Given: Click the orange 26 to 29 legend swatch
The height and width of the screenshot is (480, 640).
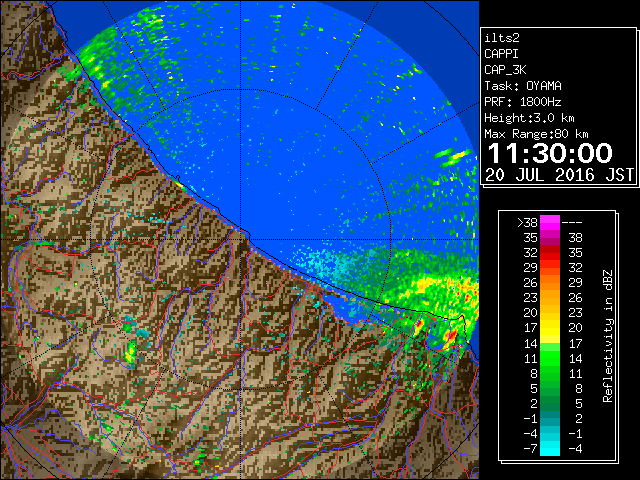Looking at the screenshot, I should (x=550, y=283).
